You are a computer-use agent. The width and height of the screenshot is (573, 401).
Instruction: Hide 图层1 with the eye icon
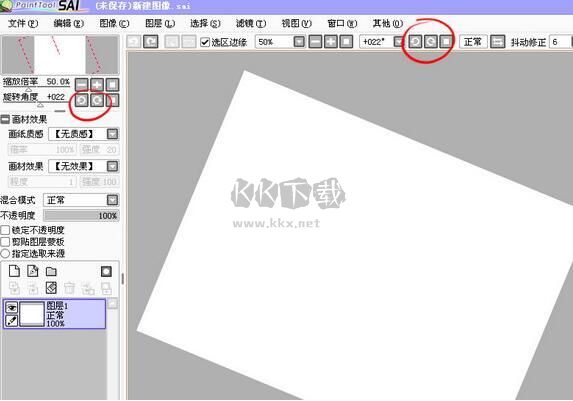(12, 307)
